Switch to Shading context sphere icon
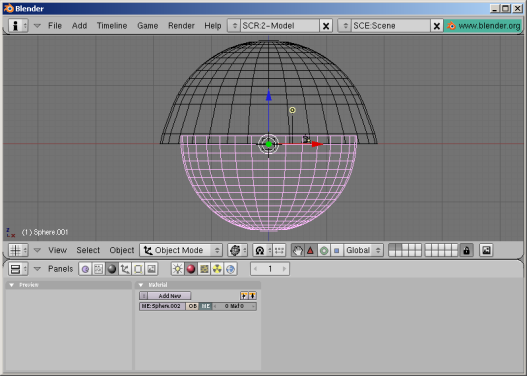Screen dimensions: 527x376 coord(112,269)
